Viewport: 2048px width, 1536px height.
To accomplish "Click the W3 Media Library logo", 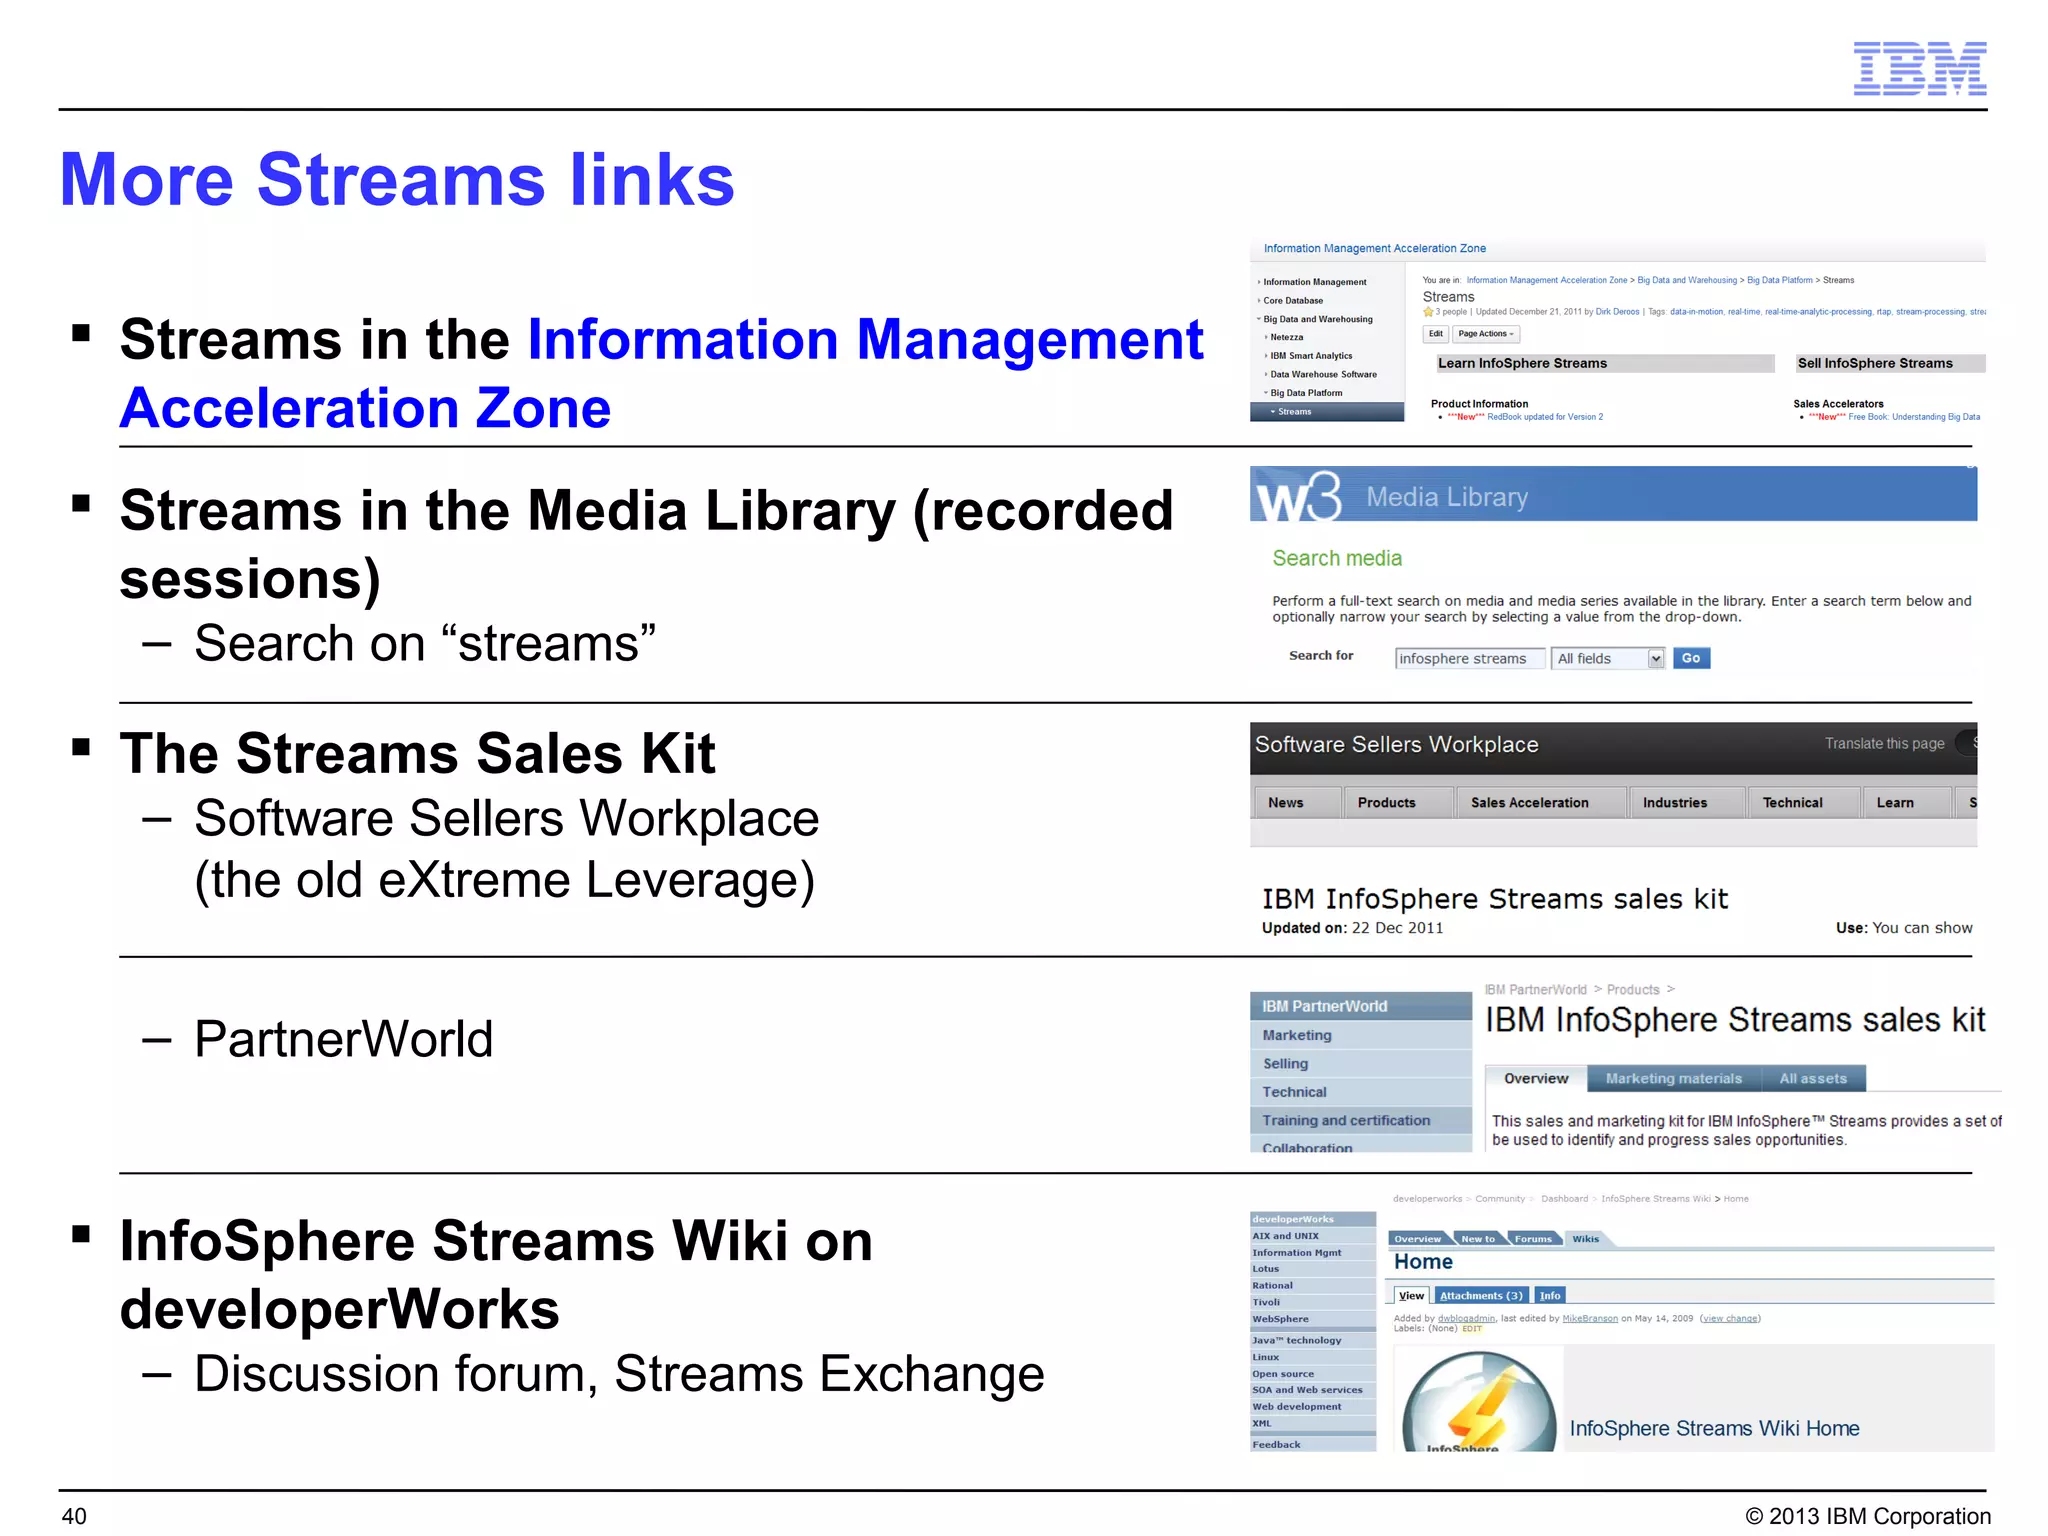I will click(1299, 496).
